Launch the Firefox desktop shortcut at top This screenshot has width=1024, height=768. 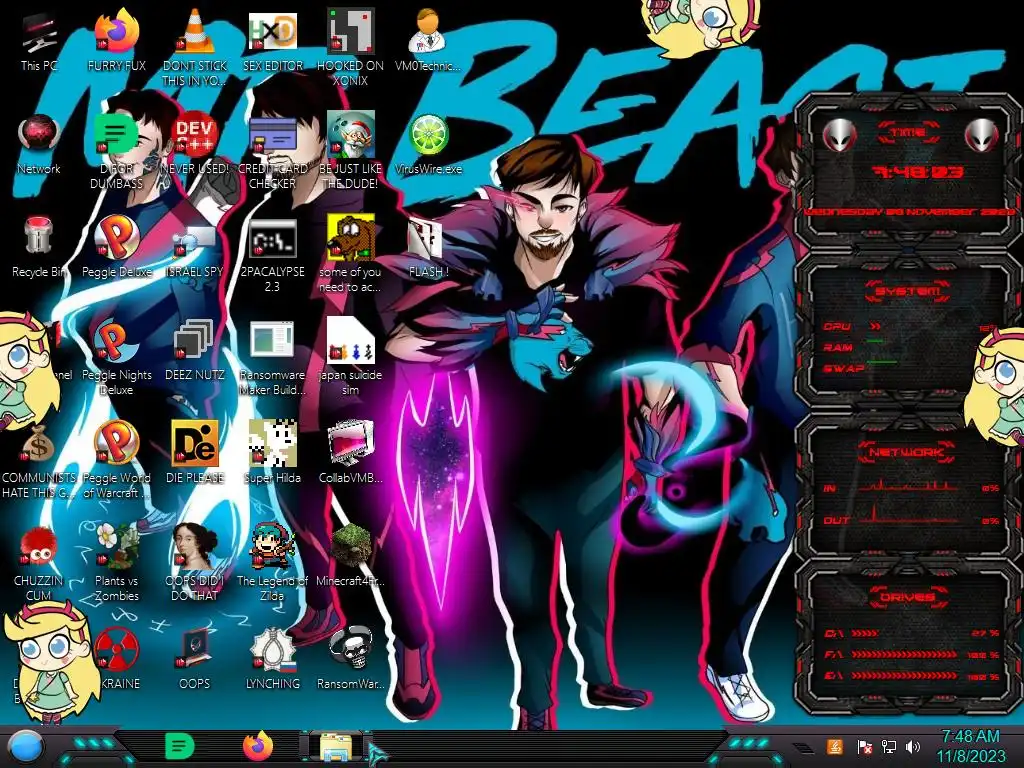tap(117, 40)
